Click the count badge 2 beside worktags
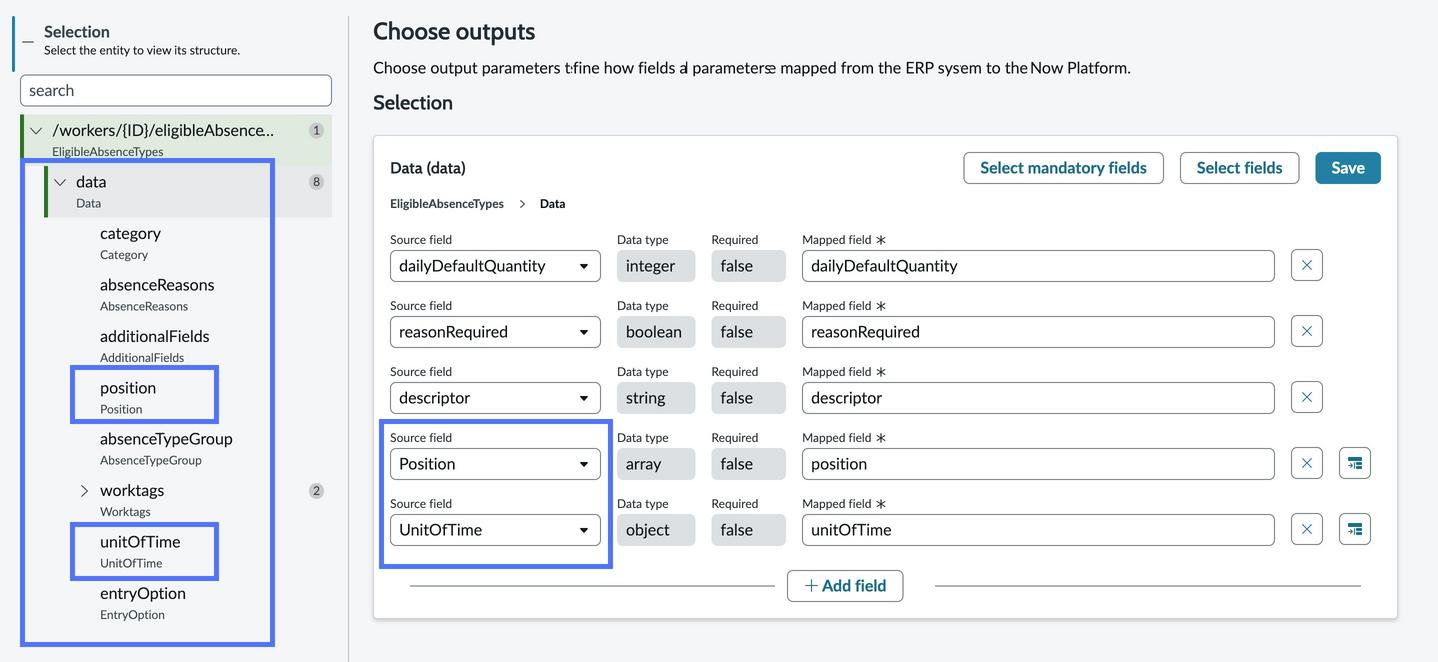This screenshot has width=1438, height=662. [316, 491]
